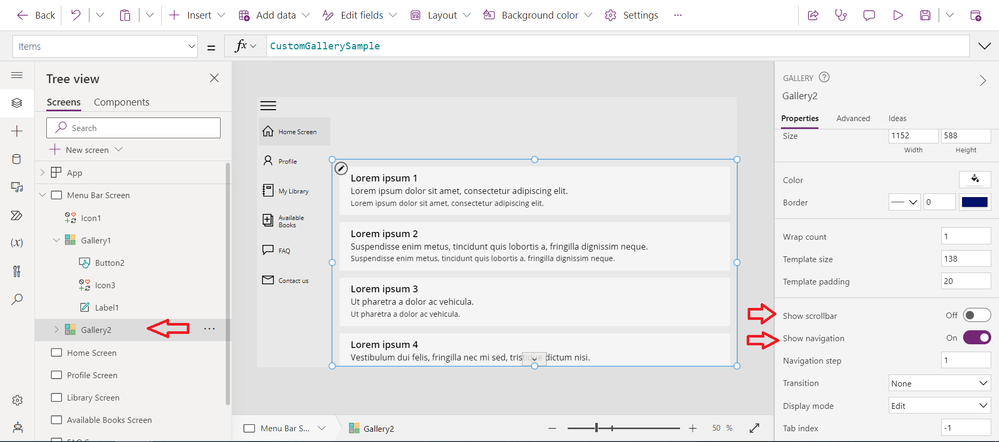
Task: Click the zoom out minus button
Action: click(x=552, y=428)
